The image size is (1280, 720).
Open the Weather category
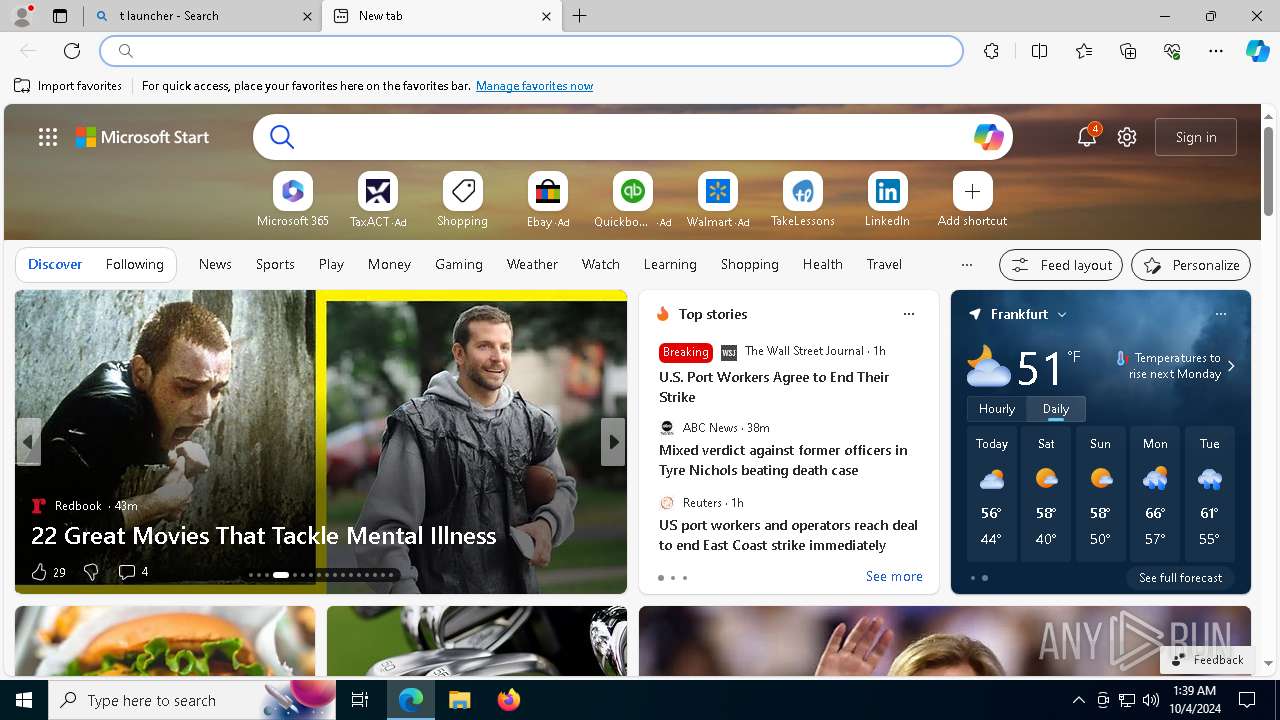pyautogui.click(x=532, y=265)
